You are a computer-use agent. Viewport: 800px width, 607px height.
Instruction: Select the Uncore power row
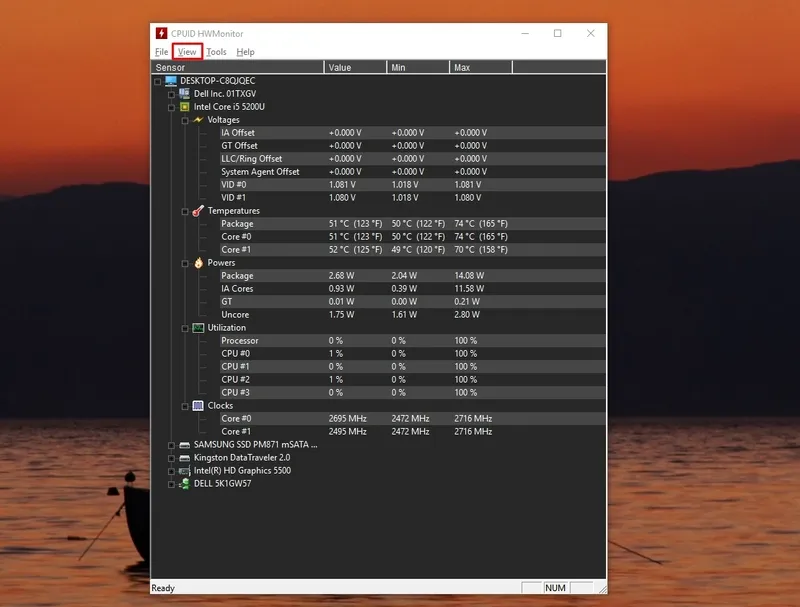click(412, 315)
